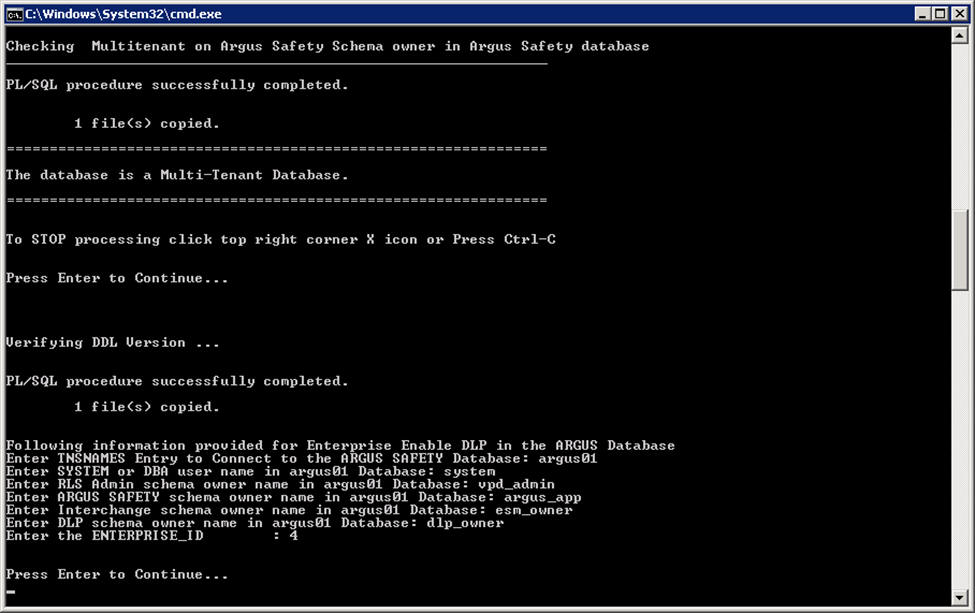Click the minimize window icon

[x=924, y=14]
